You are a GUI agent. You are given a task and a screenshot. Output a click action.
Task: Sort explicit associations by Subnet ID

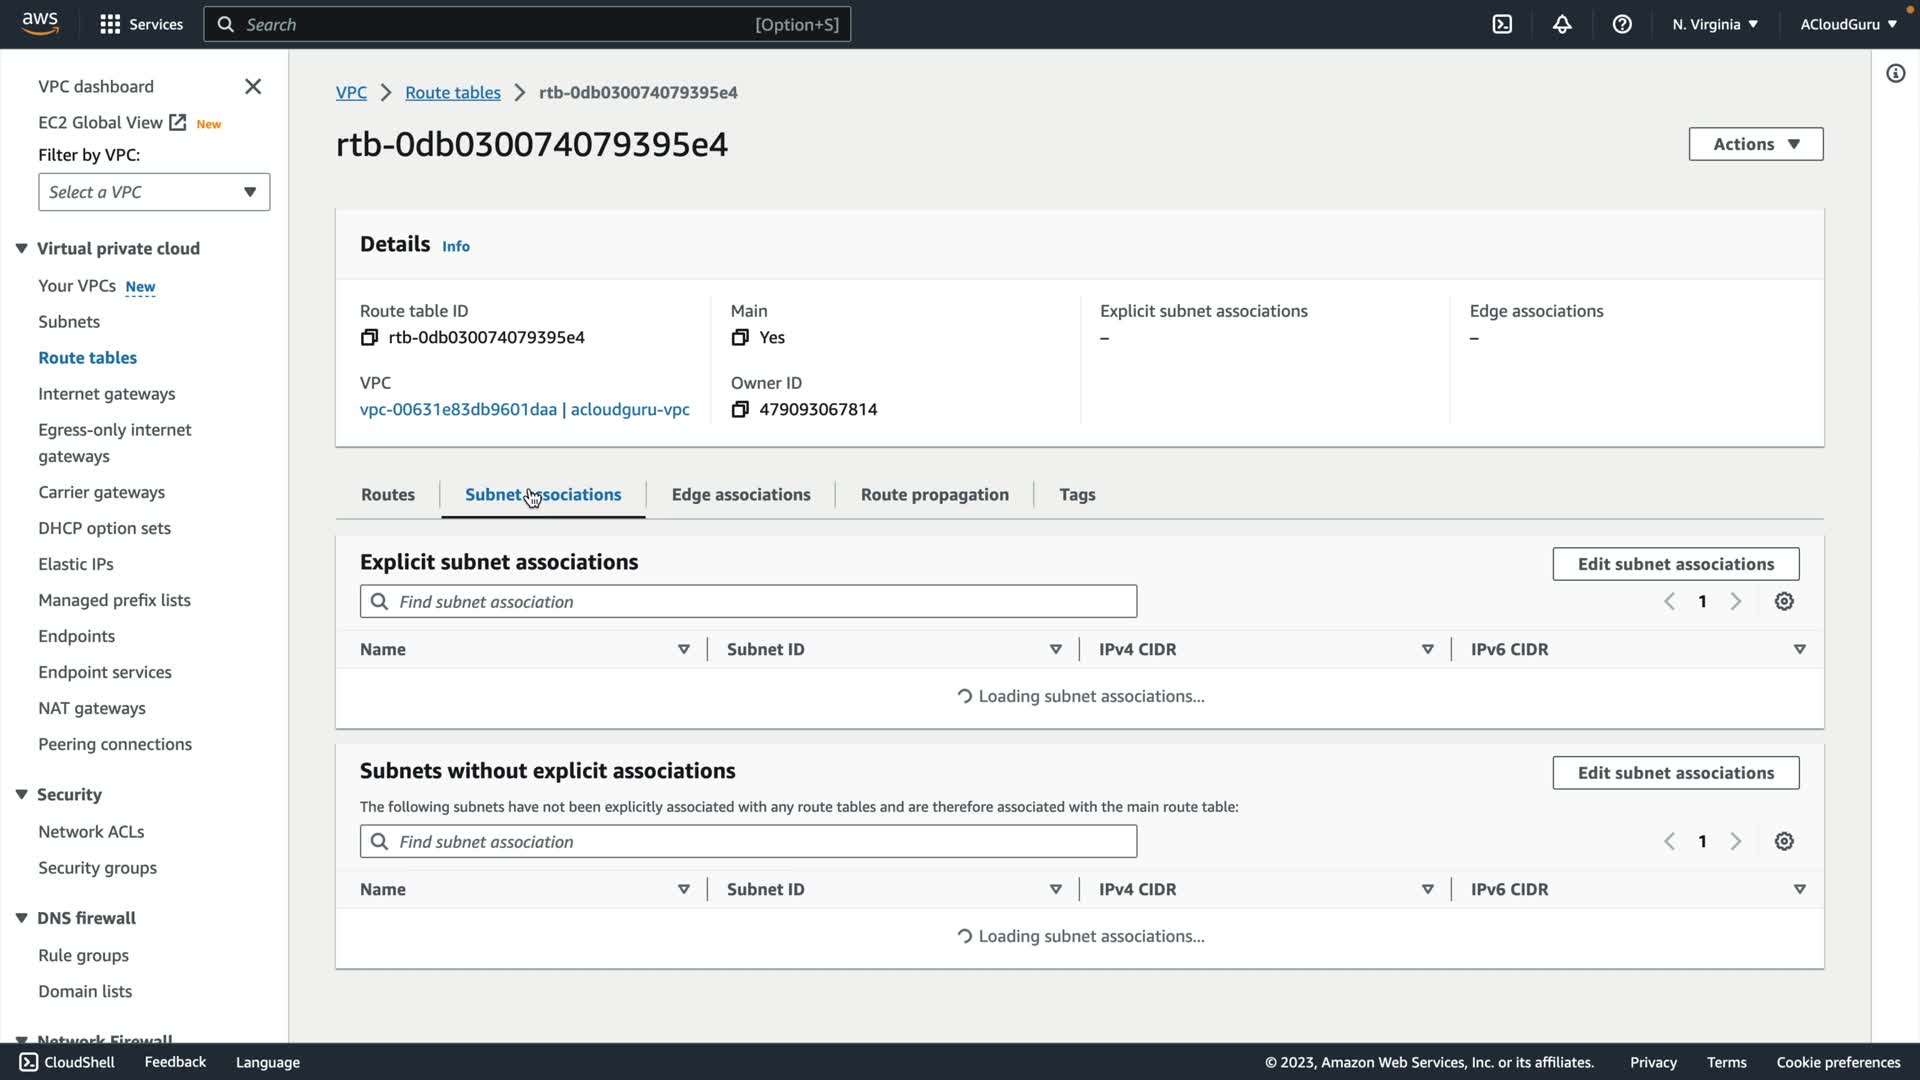point(1055,650)
